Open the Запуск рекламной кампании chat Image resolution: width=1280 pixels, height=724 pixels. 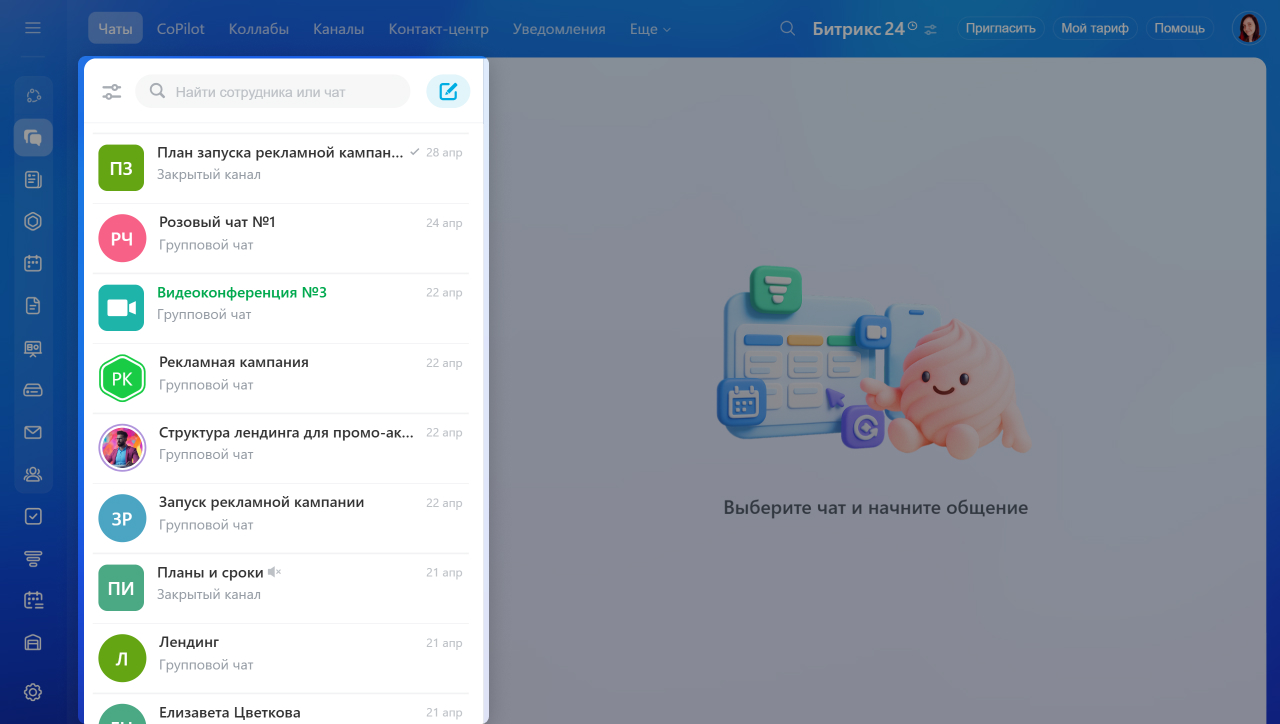pyautogui.click(x=281, y=518)
